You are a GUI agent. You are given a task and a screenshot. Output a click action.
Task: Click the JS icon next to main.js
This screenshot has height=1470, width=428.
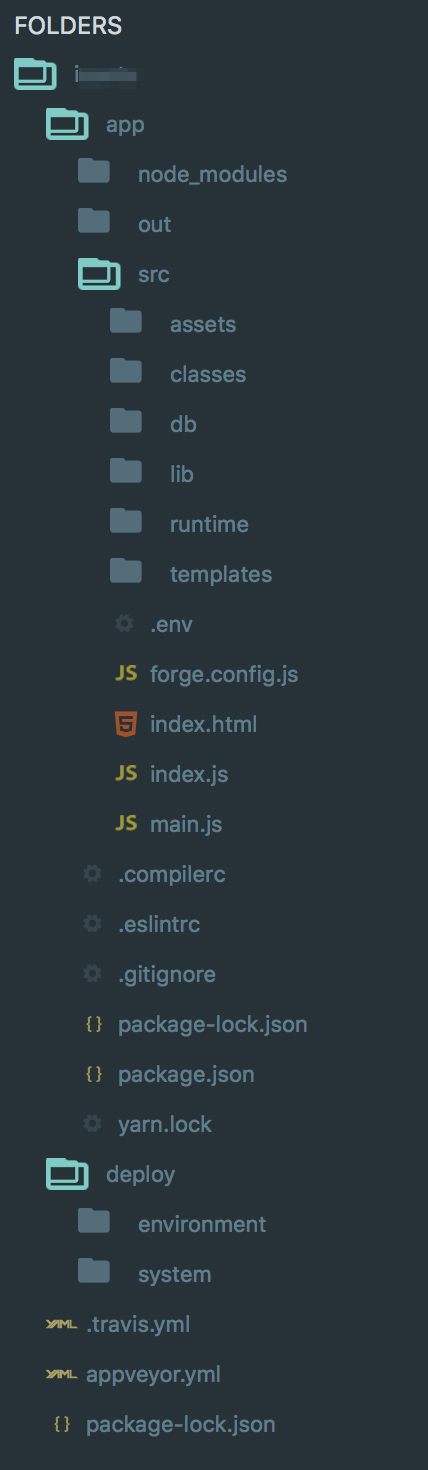pyautogui.click(x=126, y=823)
